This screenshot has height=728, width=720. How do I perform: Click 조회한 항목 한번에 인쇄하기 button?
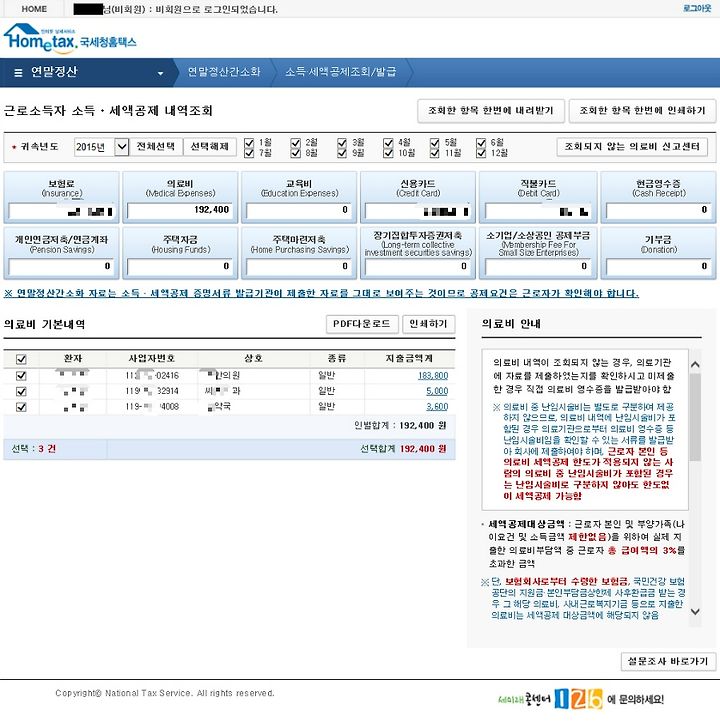coord(642,110)
